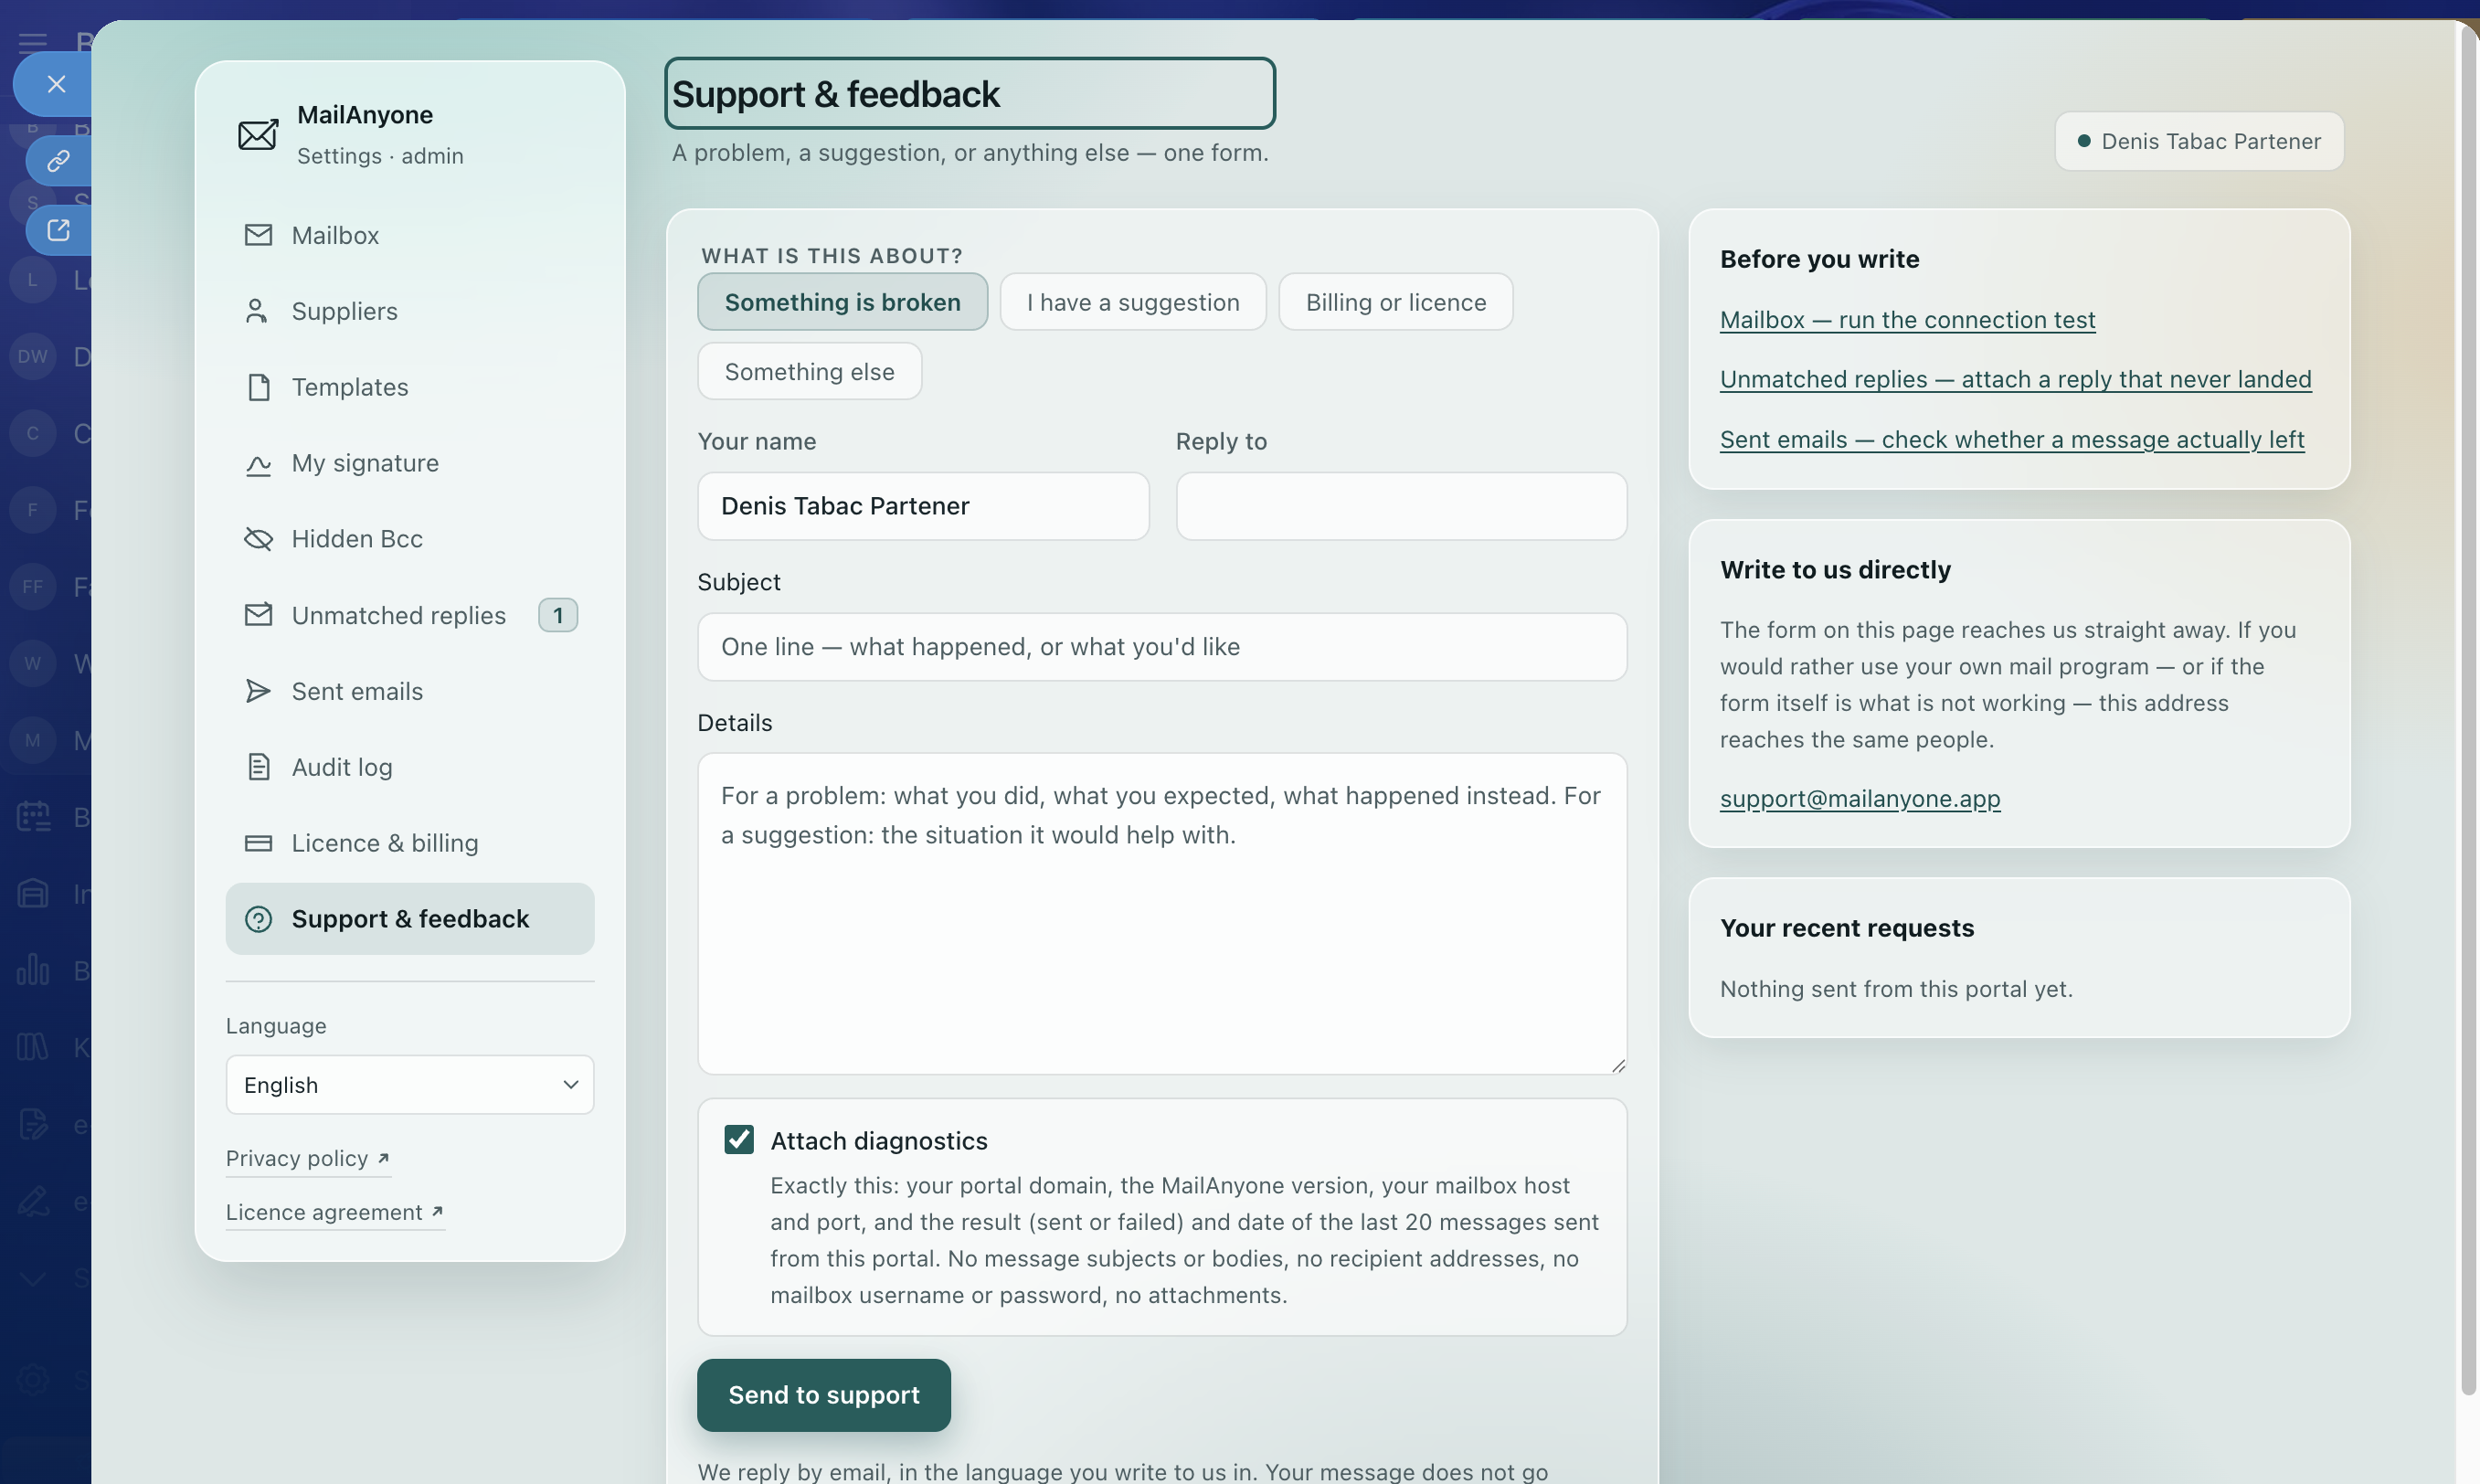Open Mailbox via its envelope icon
Screen dimensions: 2480x1484
coord(258,235)
